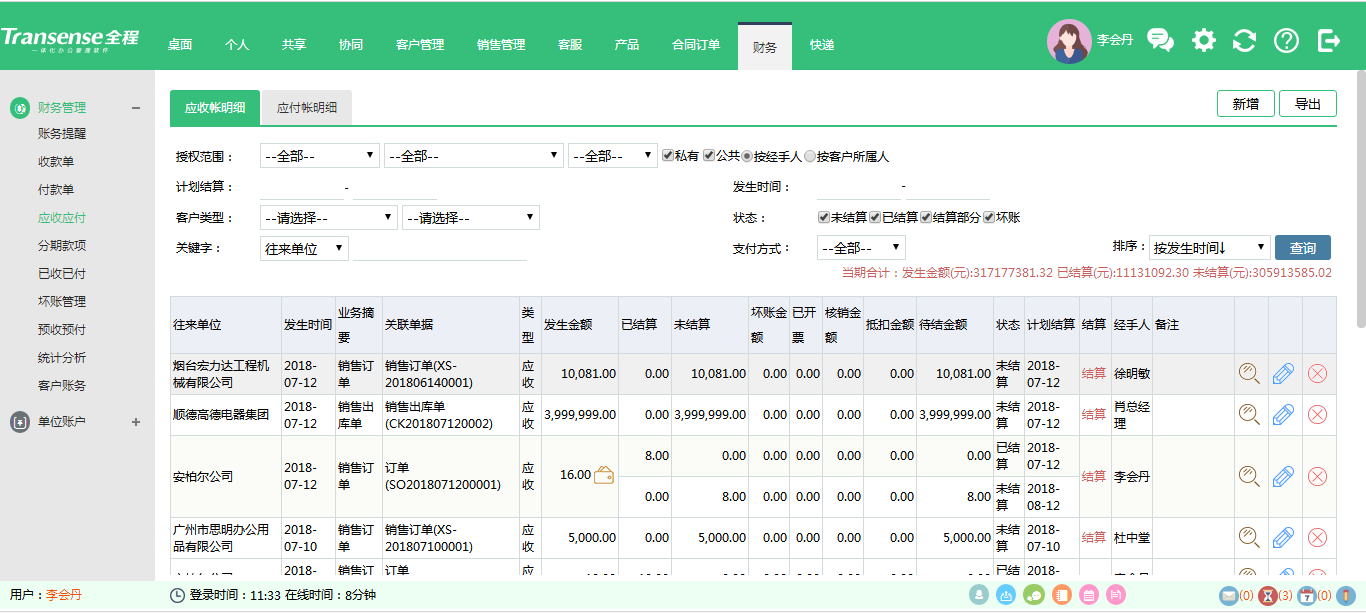Click the 李会丹 user avatar

click(x=1069, y=41)
